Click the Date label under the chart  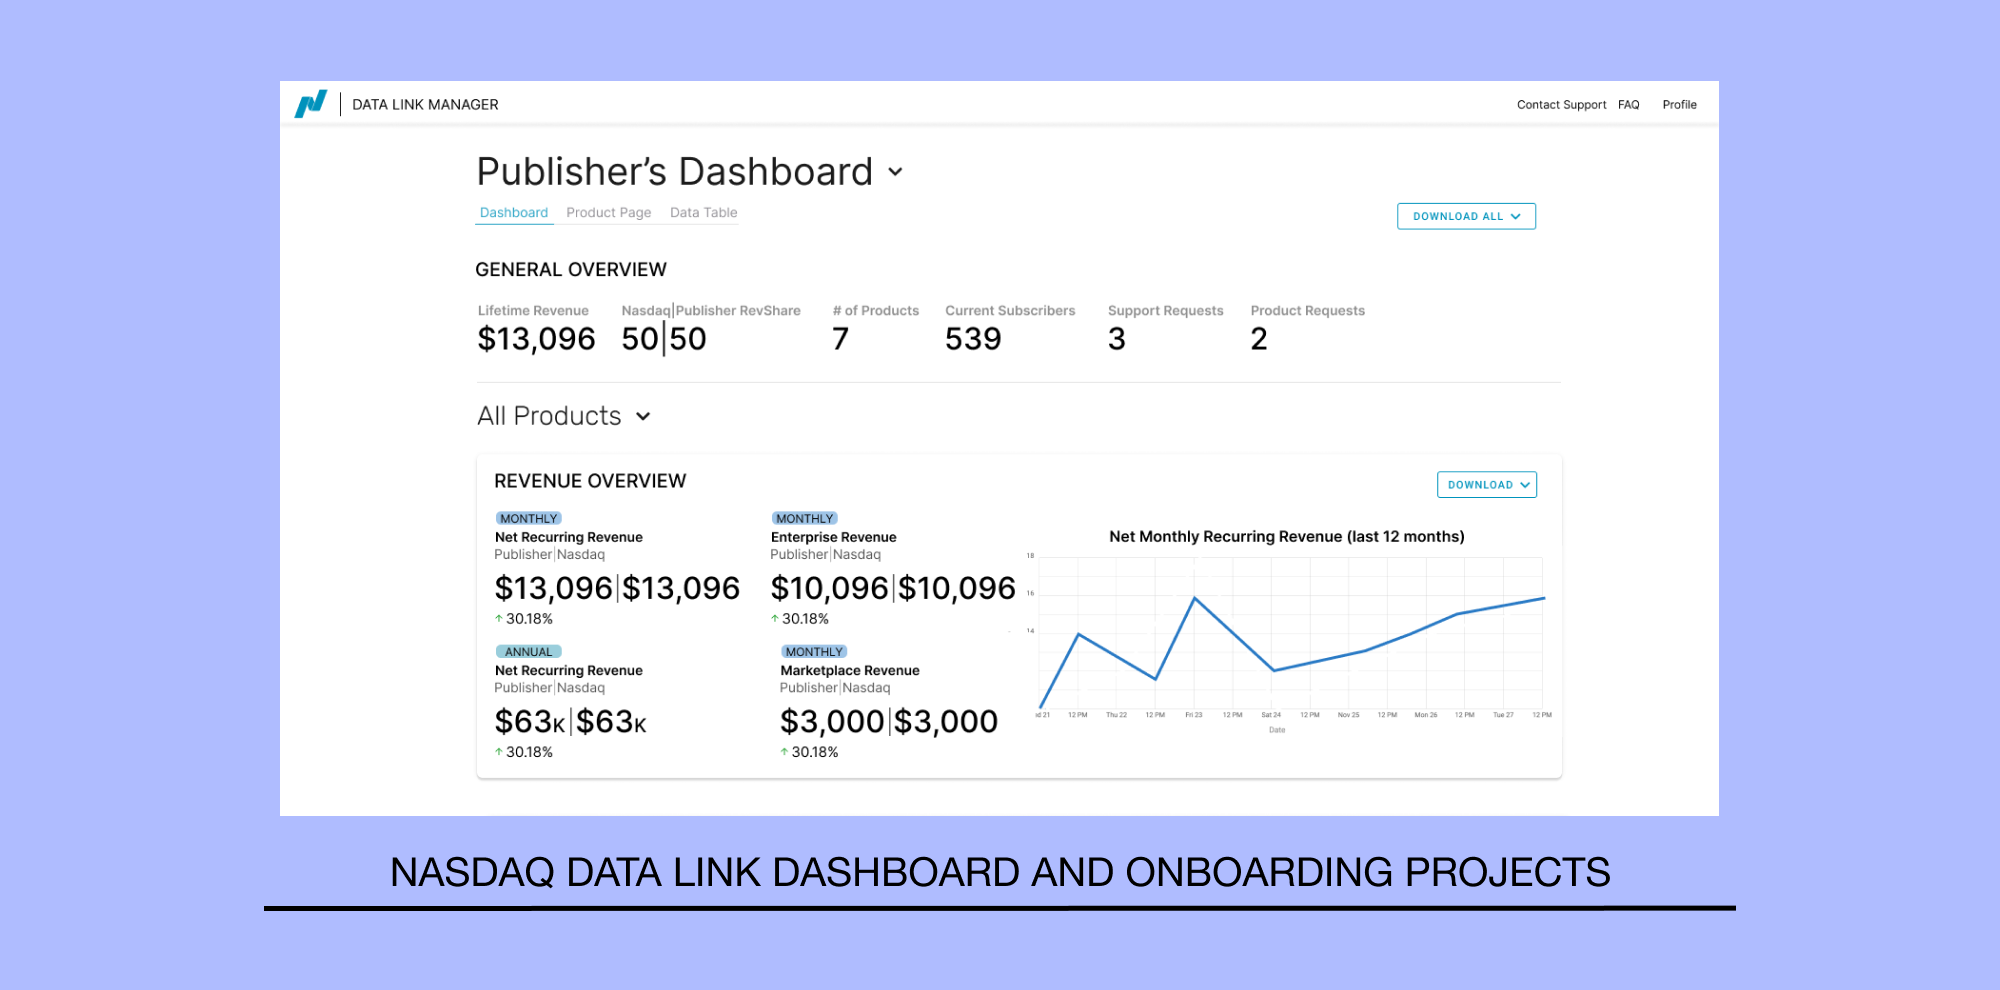1277,730
